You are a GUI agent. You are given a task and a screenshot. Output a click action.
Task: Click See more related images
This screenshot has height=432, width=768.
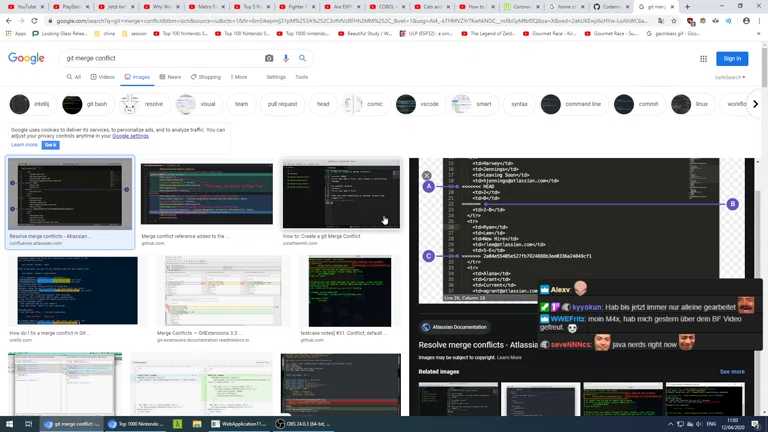pos(732,372)
